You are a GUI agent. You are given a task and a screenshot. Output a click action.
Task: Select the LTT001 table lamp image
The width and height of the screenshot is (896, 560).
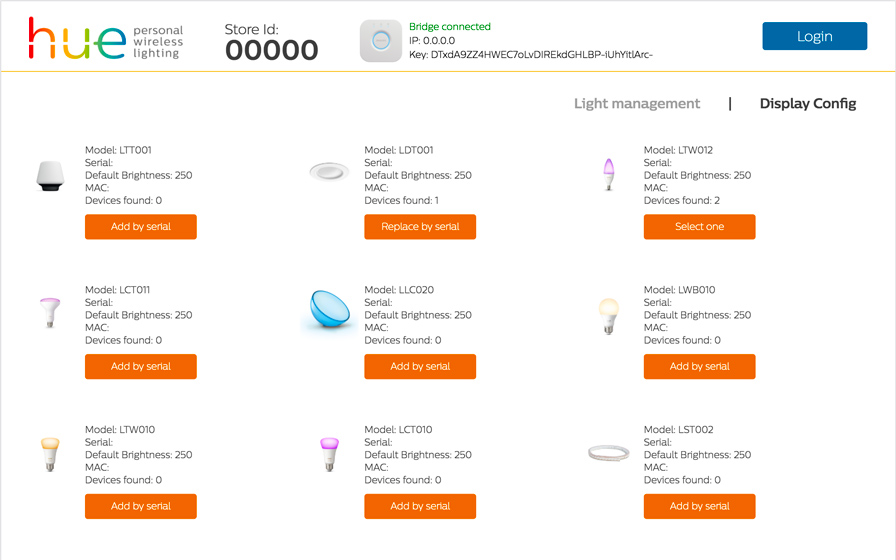50,176
